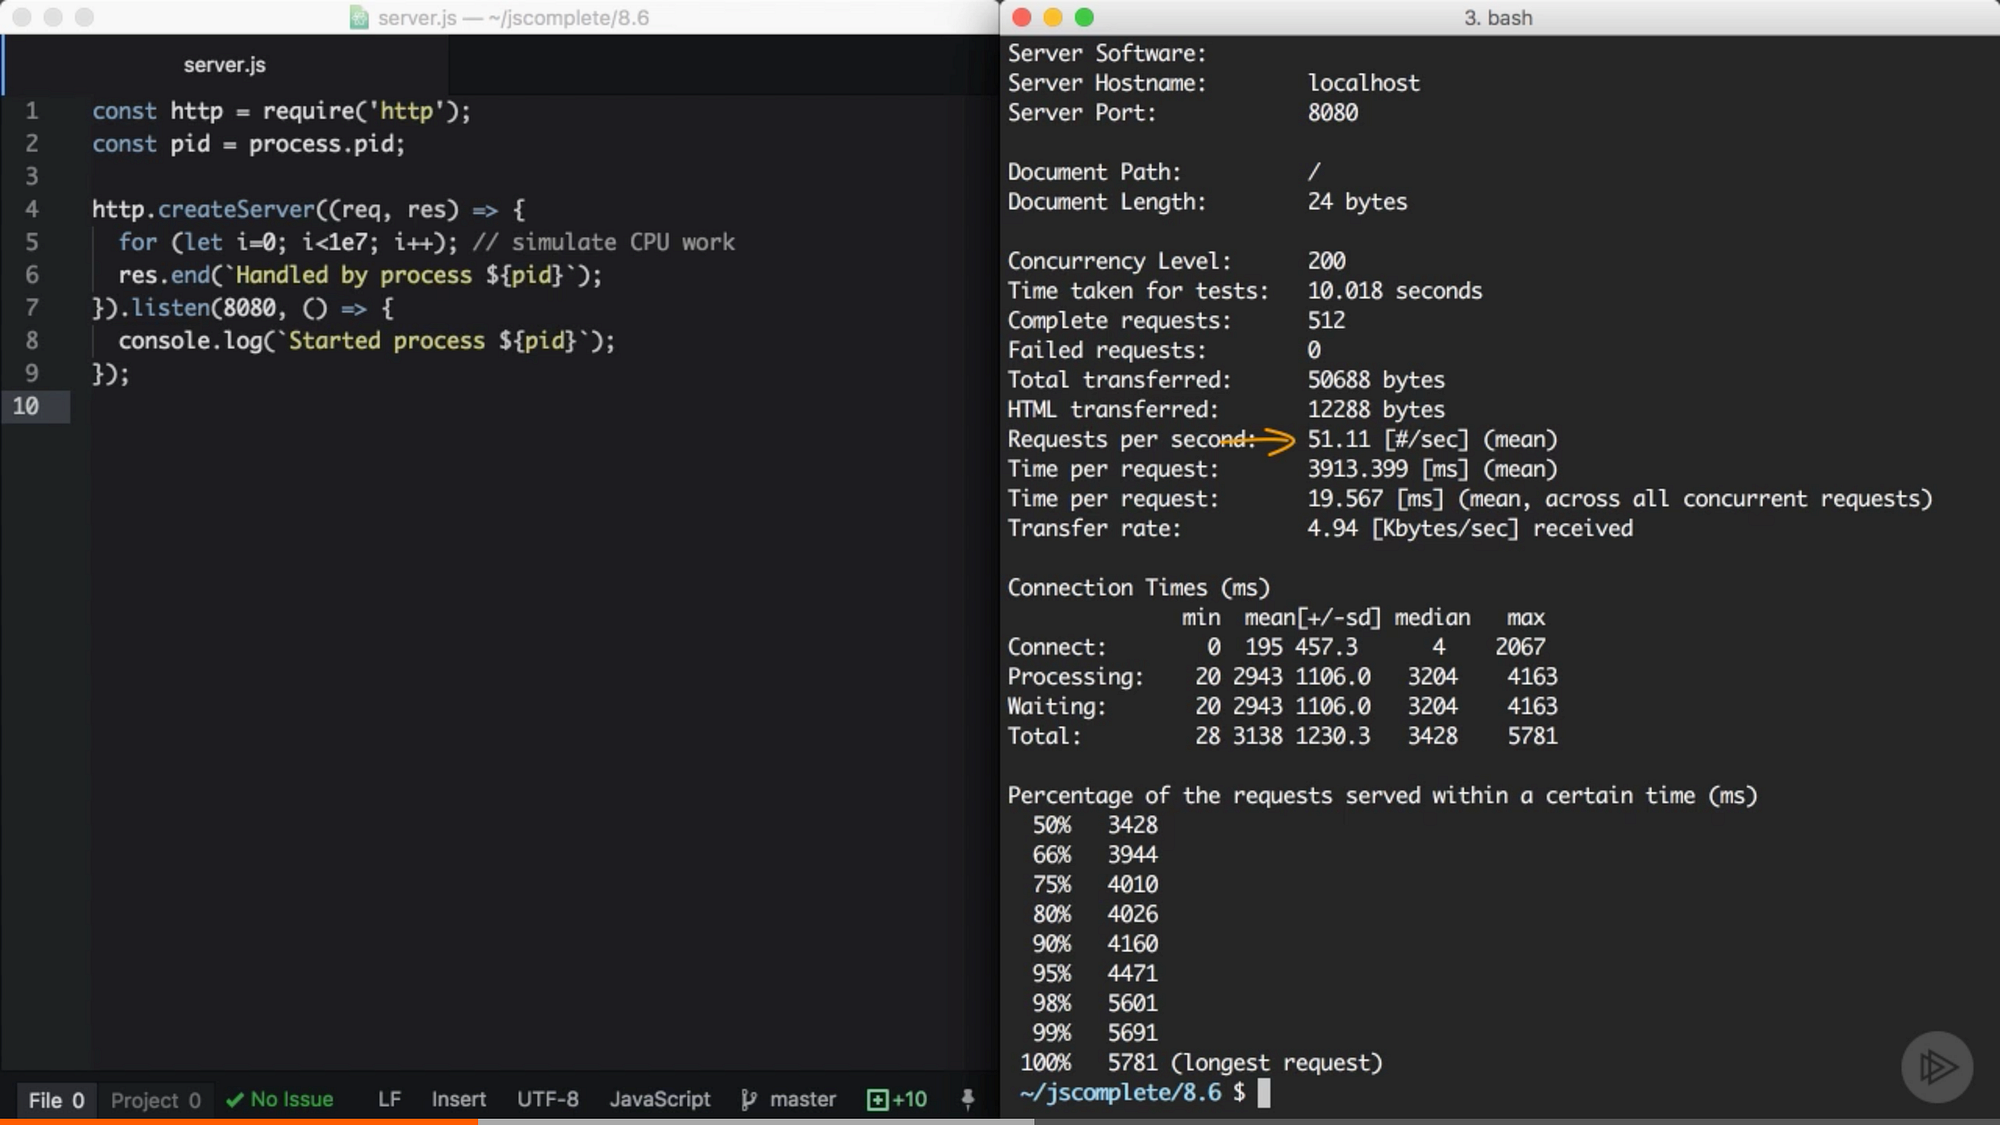Switch linter scope to Project
Screen dimensions: 2000x1125
click(155, 1100)
